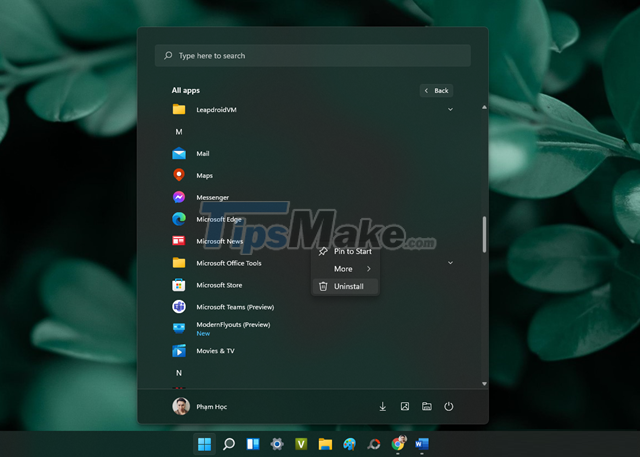Select Pin to Start in context menu
The height and width of the screenshot is (457, 640).
point(345,251)
